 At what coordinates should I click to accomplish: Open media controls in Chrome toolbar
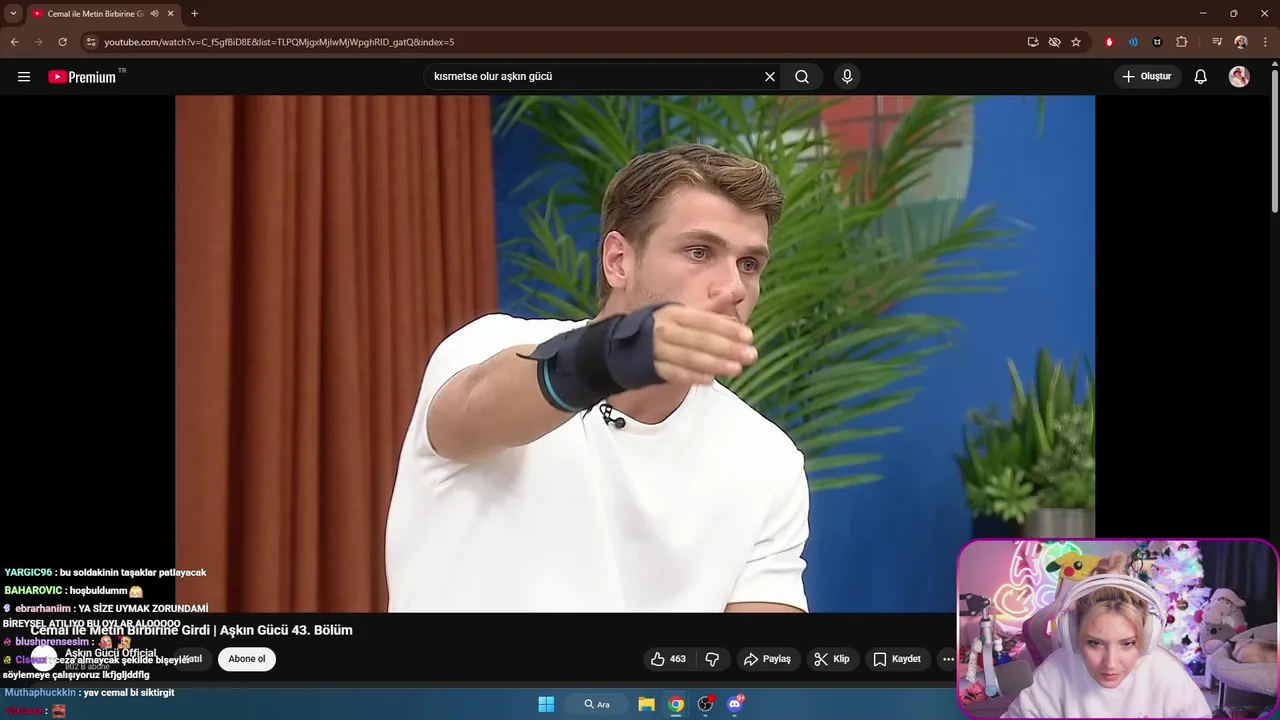pos(1217,42)
